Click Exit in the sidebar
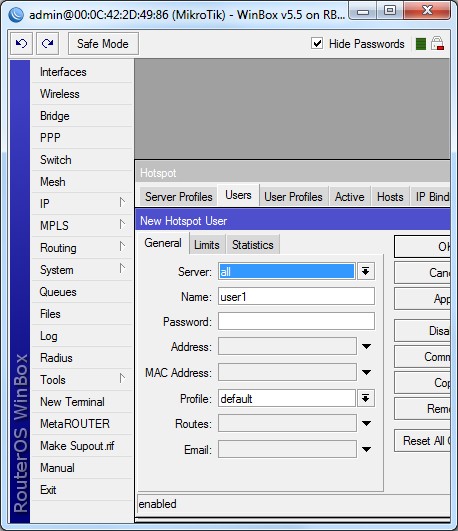 82,490
